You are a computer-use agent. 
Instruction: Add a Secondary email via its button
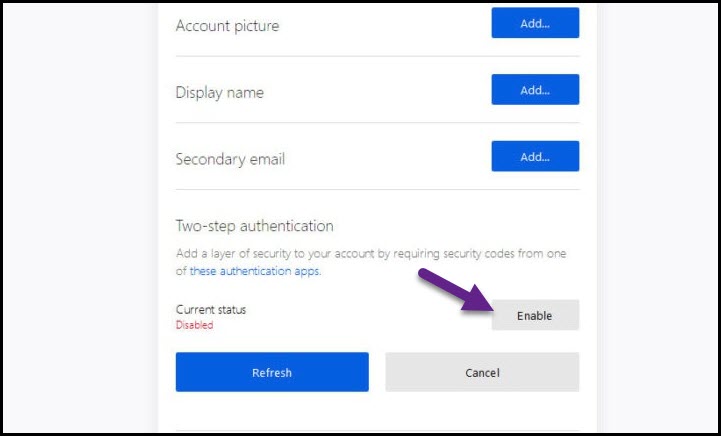click(x=535, y=156)
